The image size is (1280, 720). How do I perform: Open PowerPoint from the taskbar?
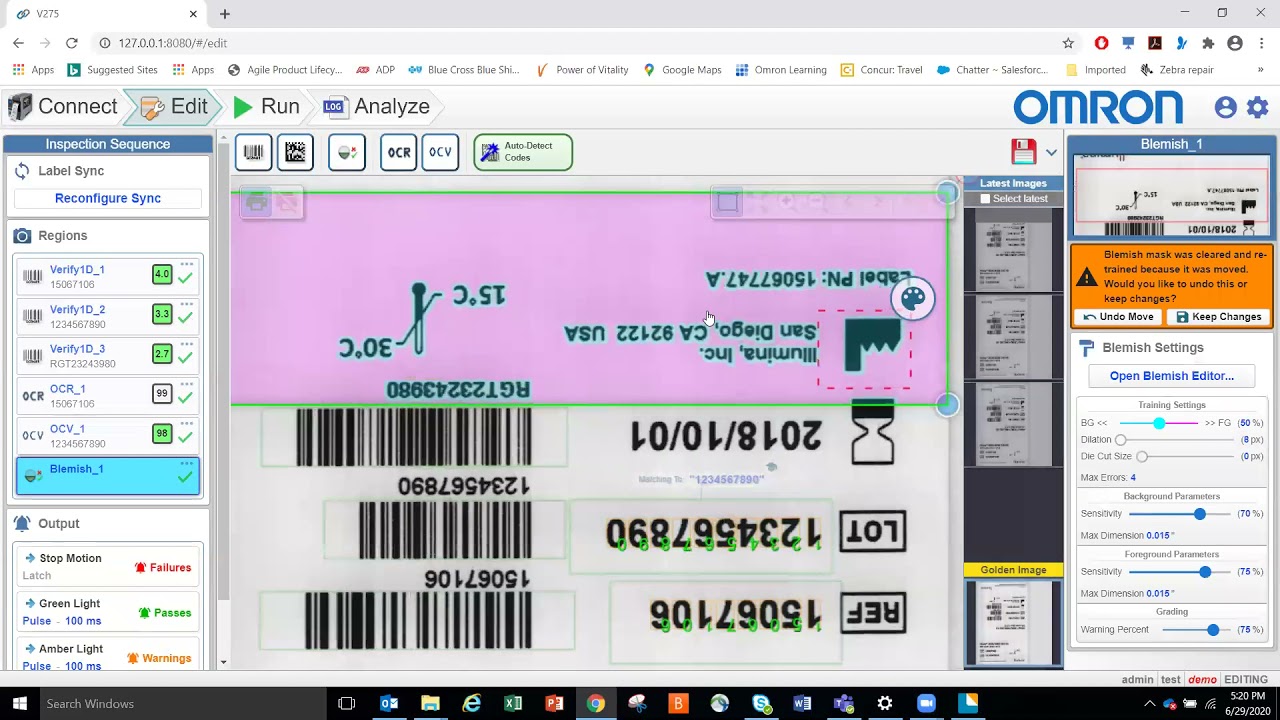[x=554, y=704]
